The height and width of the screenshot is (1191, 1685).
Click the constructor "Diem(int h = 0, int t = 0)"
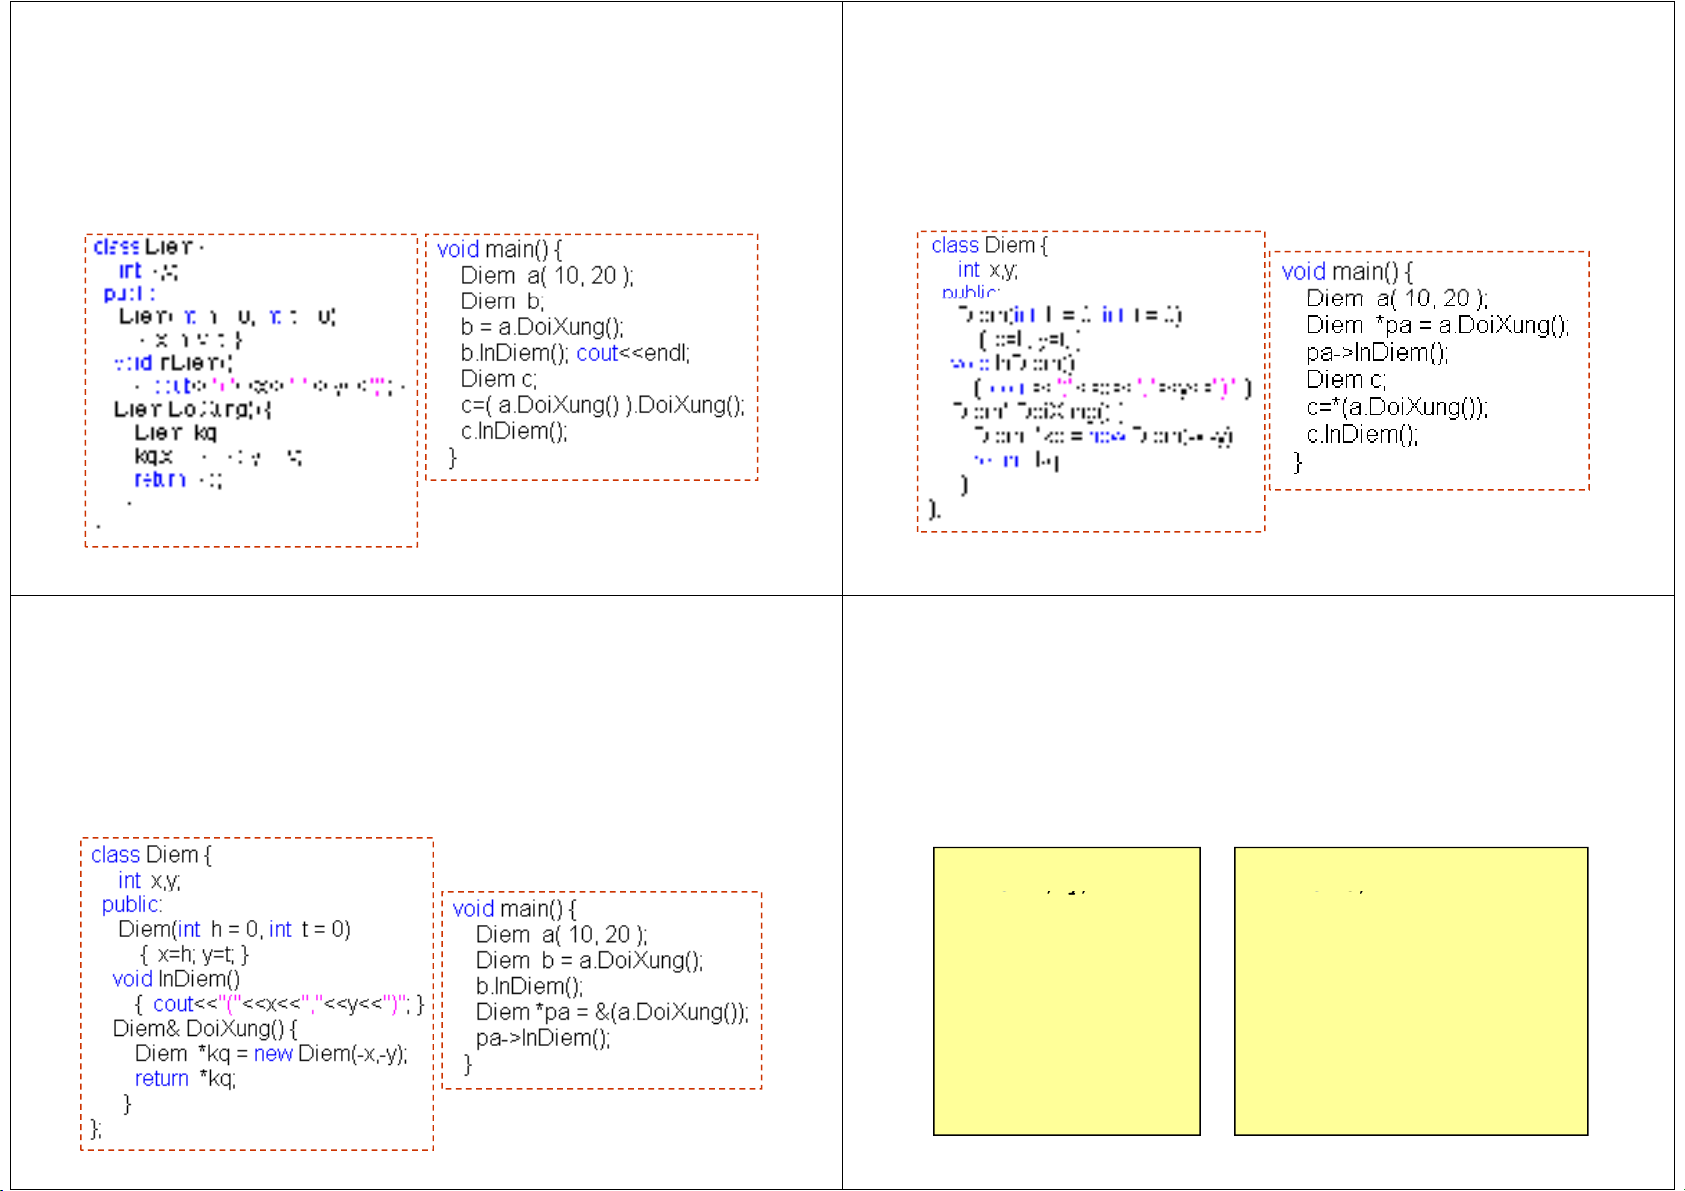[234, 929]
